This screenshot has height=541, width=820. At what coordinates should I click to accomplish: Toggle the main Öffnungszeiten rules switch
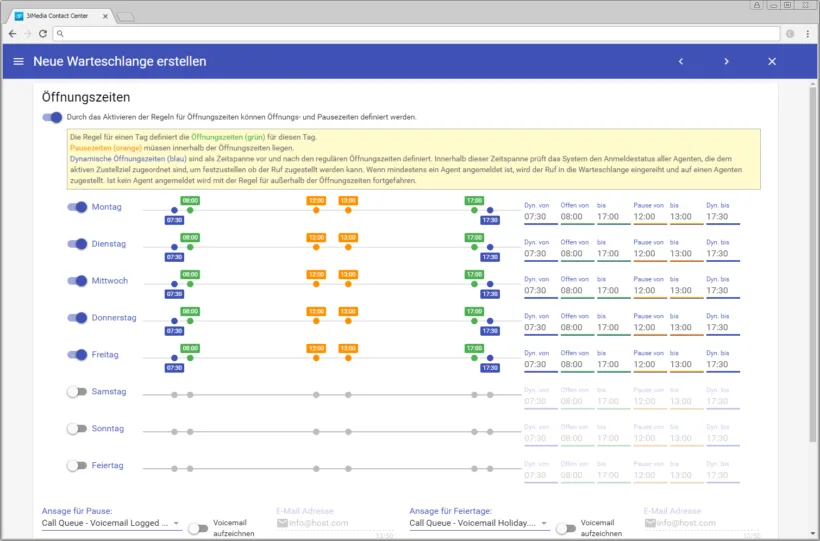click(52, 117)
